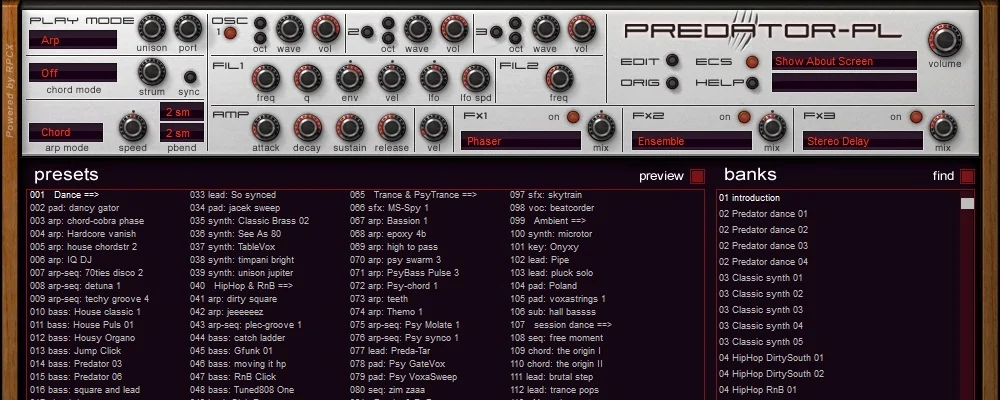The width and height of the screenshot is (1000, 400).
Task: Open the Play Mode Arp dropdown
Action: click(x=73, y=40)
